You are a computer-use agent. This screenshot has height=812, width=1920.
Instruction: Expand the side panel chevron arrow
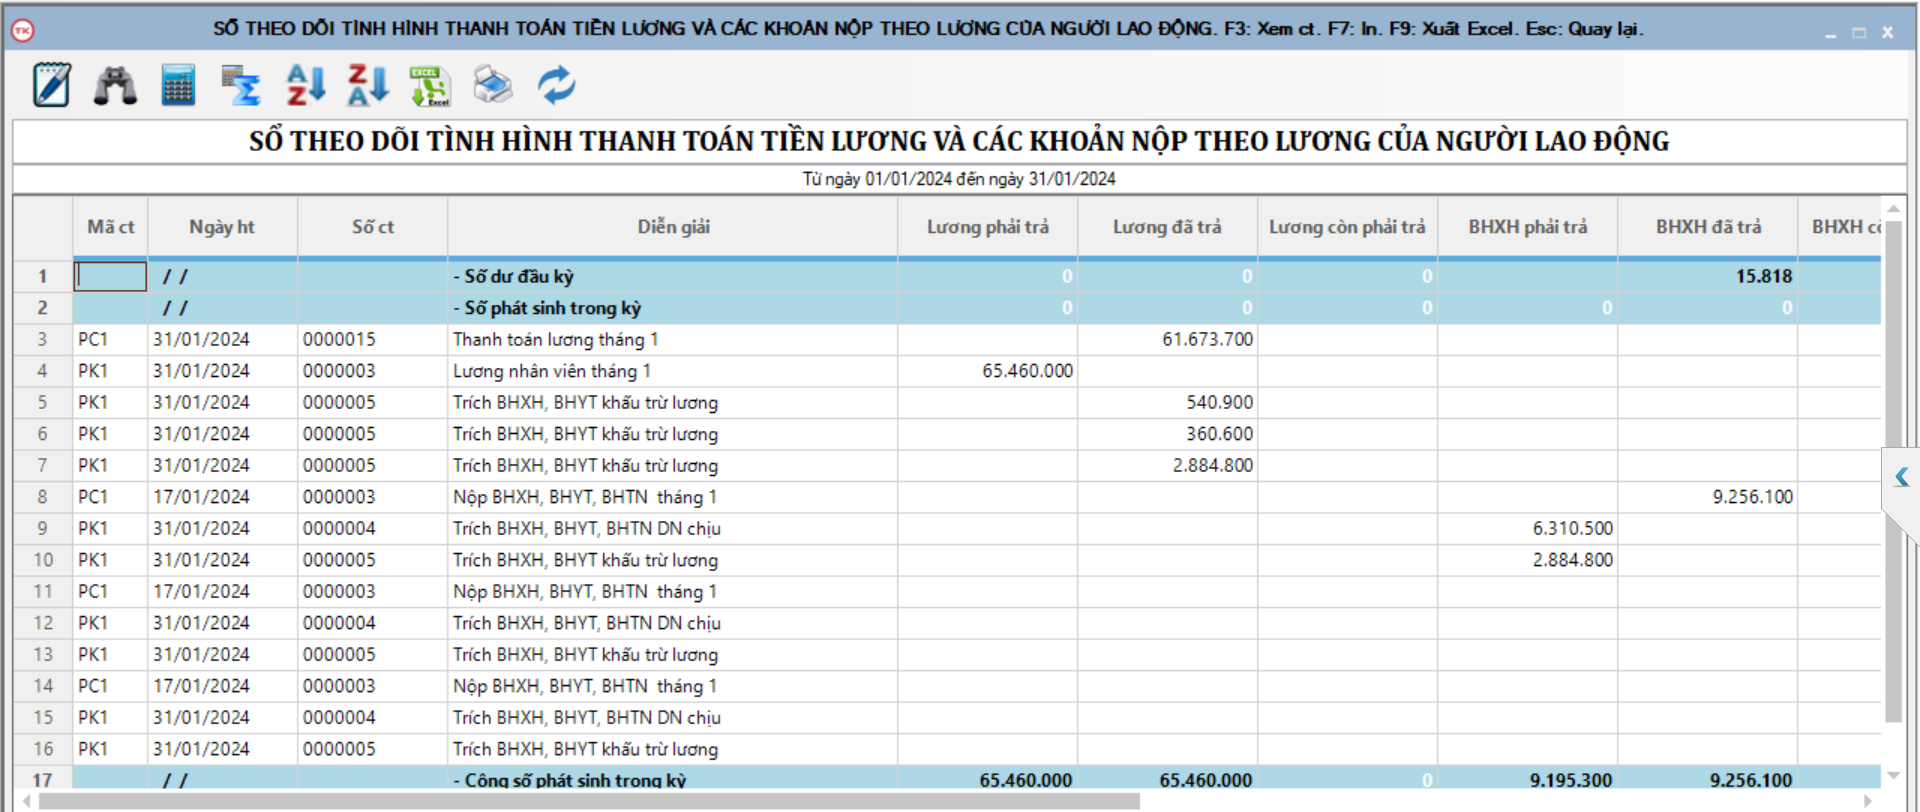coord(1901,478)
